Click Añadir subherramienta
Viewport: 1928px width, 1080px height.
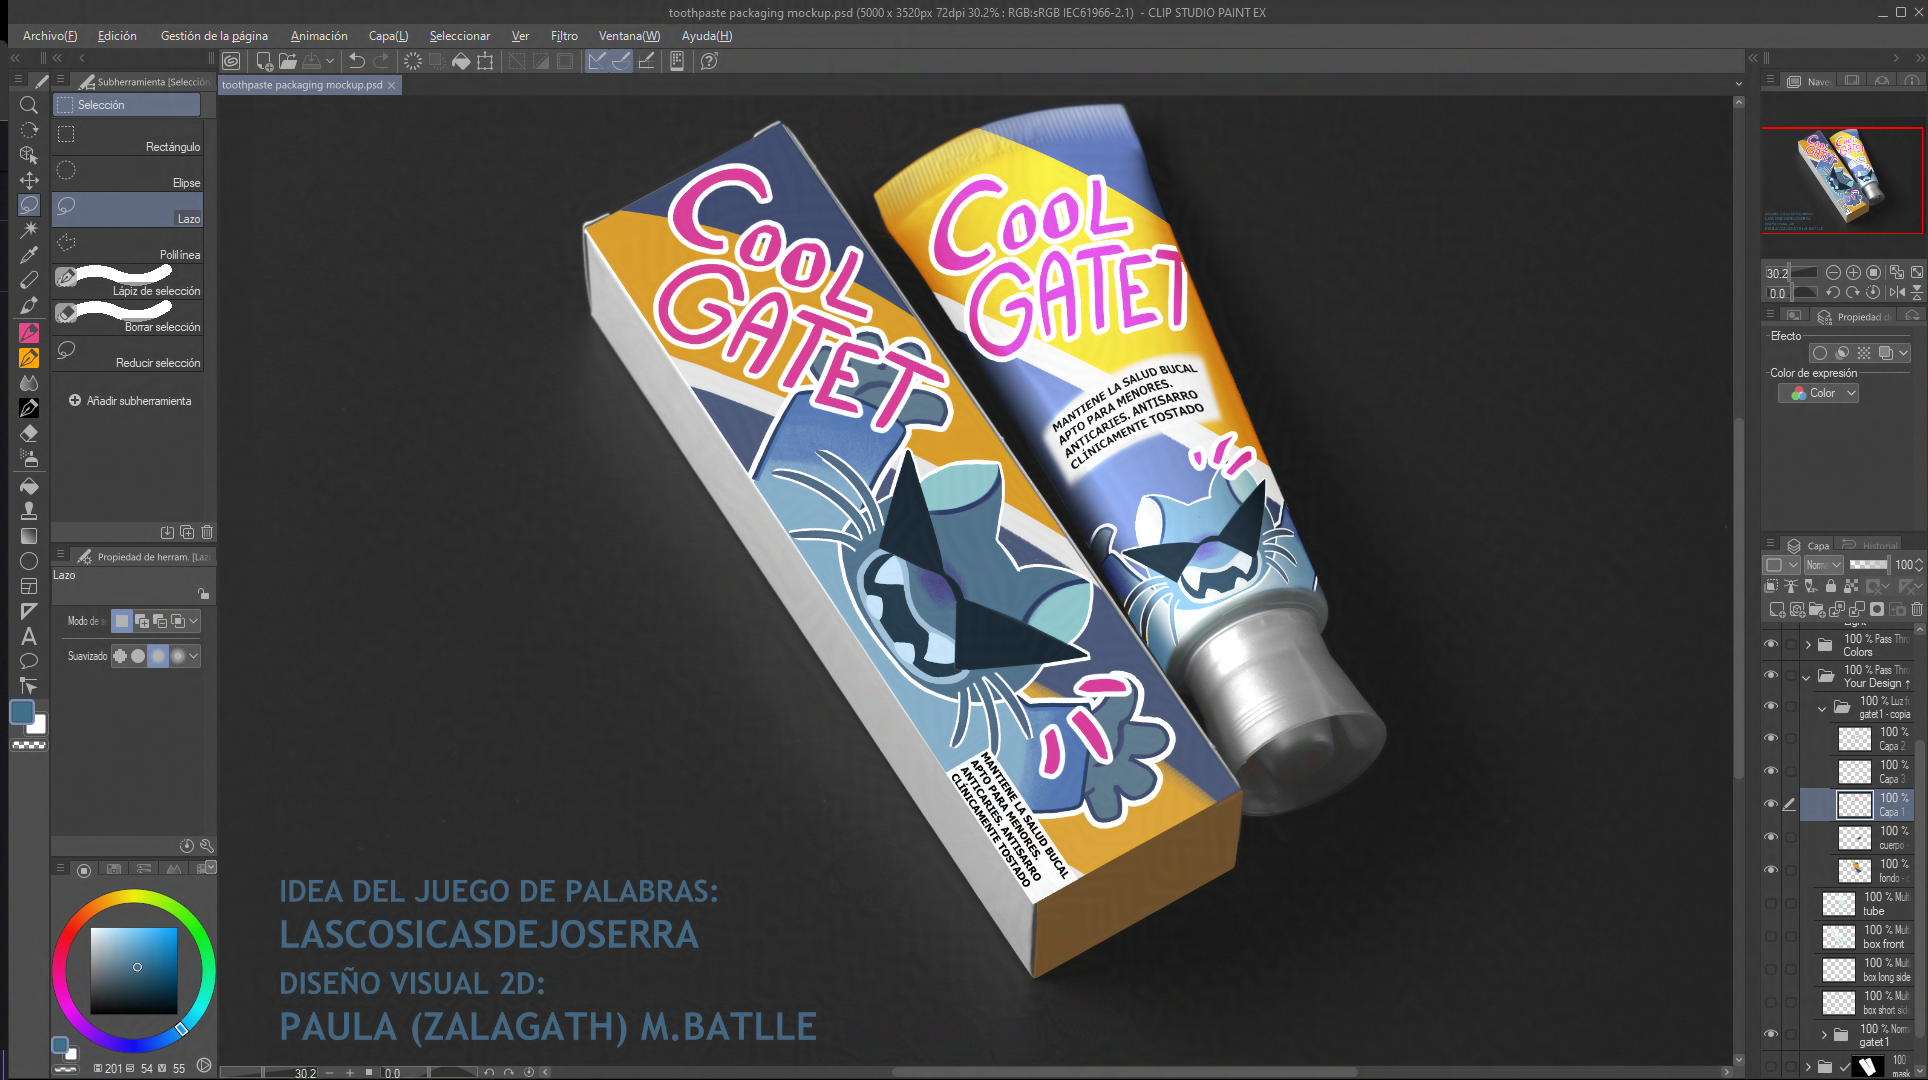pos(130,401)
